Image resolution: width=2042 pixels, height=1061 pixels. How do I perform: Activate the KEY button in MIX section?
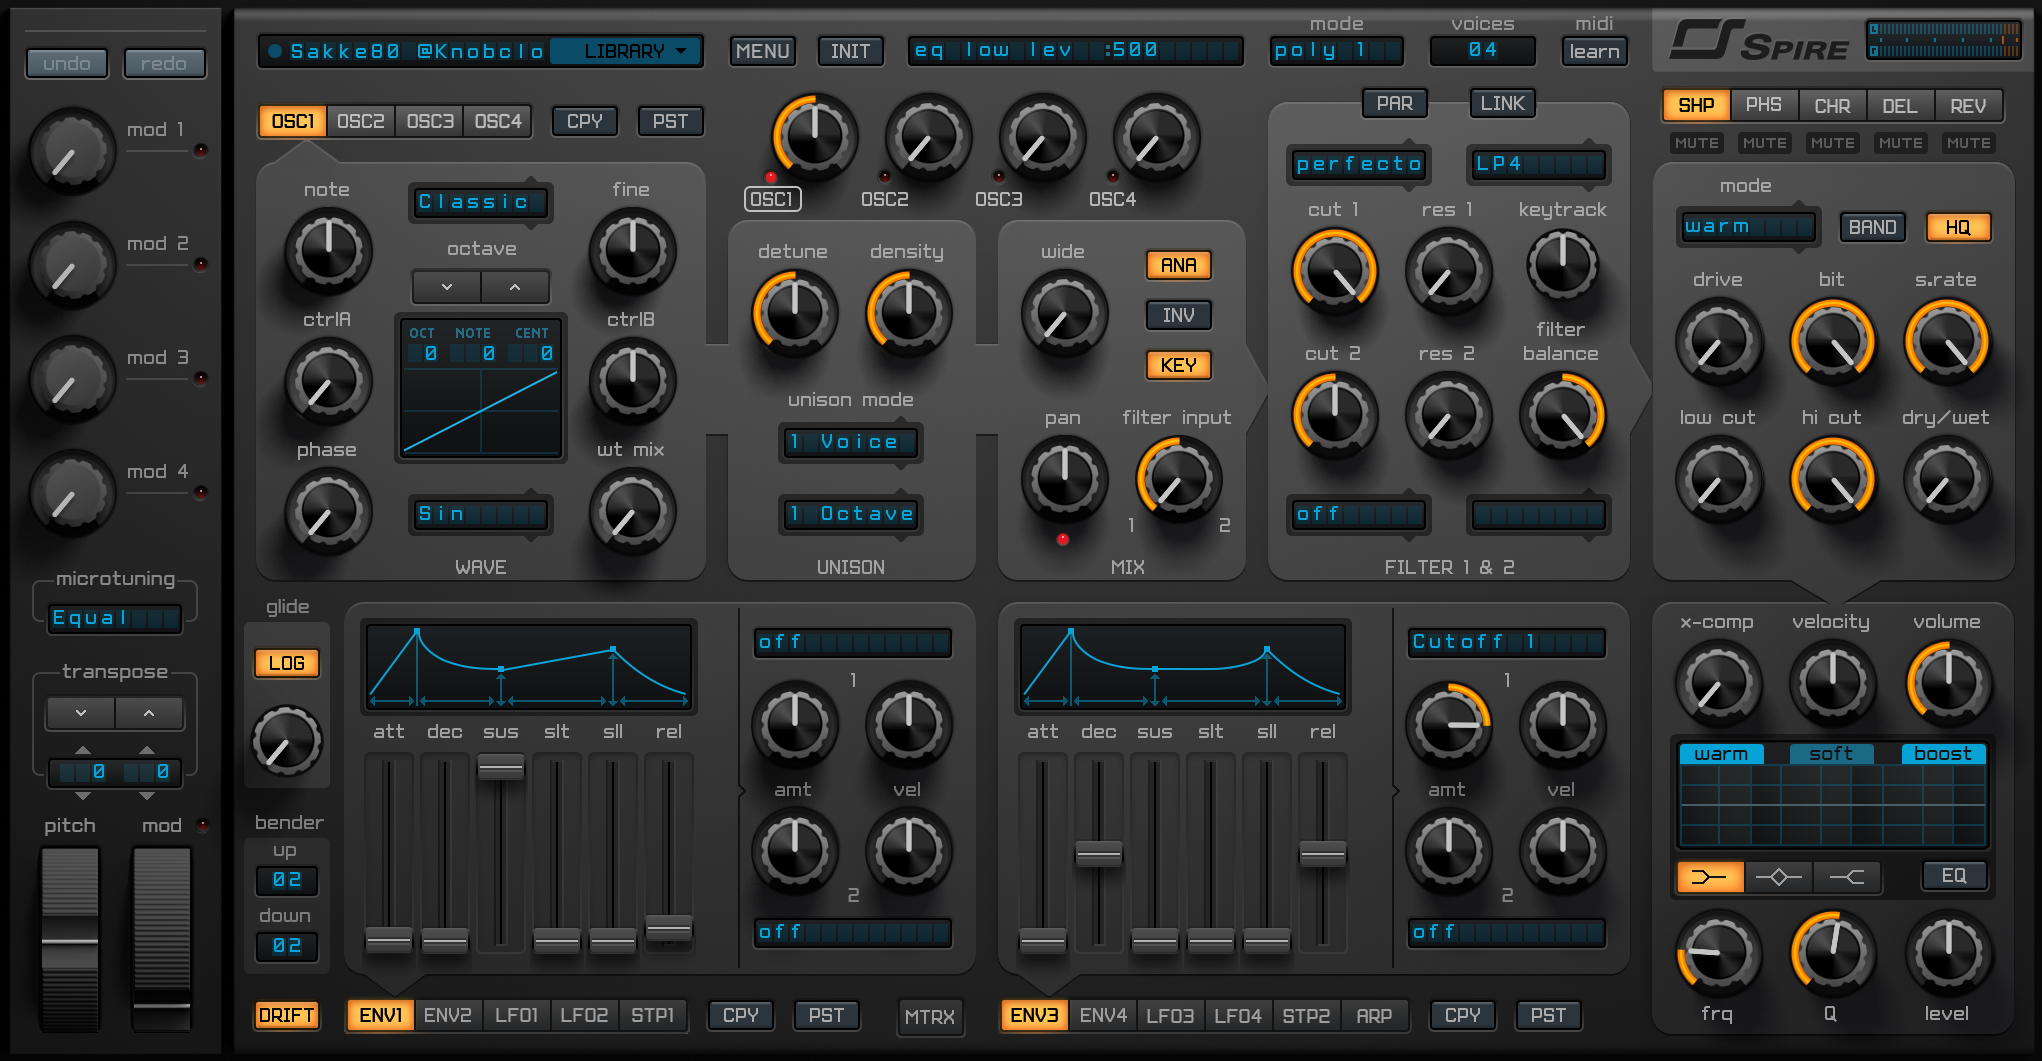tap(1177, 364)
